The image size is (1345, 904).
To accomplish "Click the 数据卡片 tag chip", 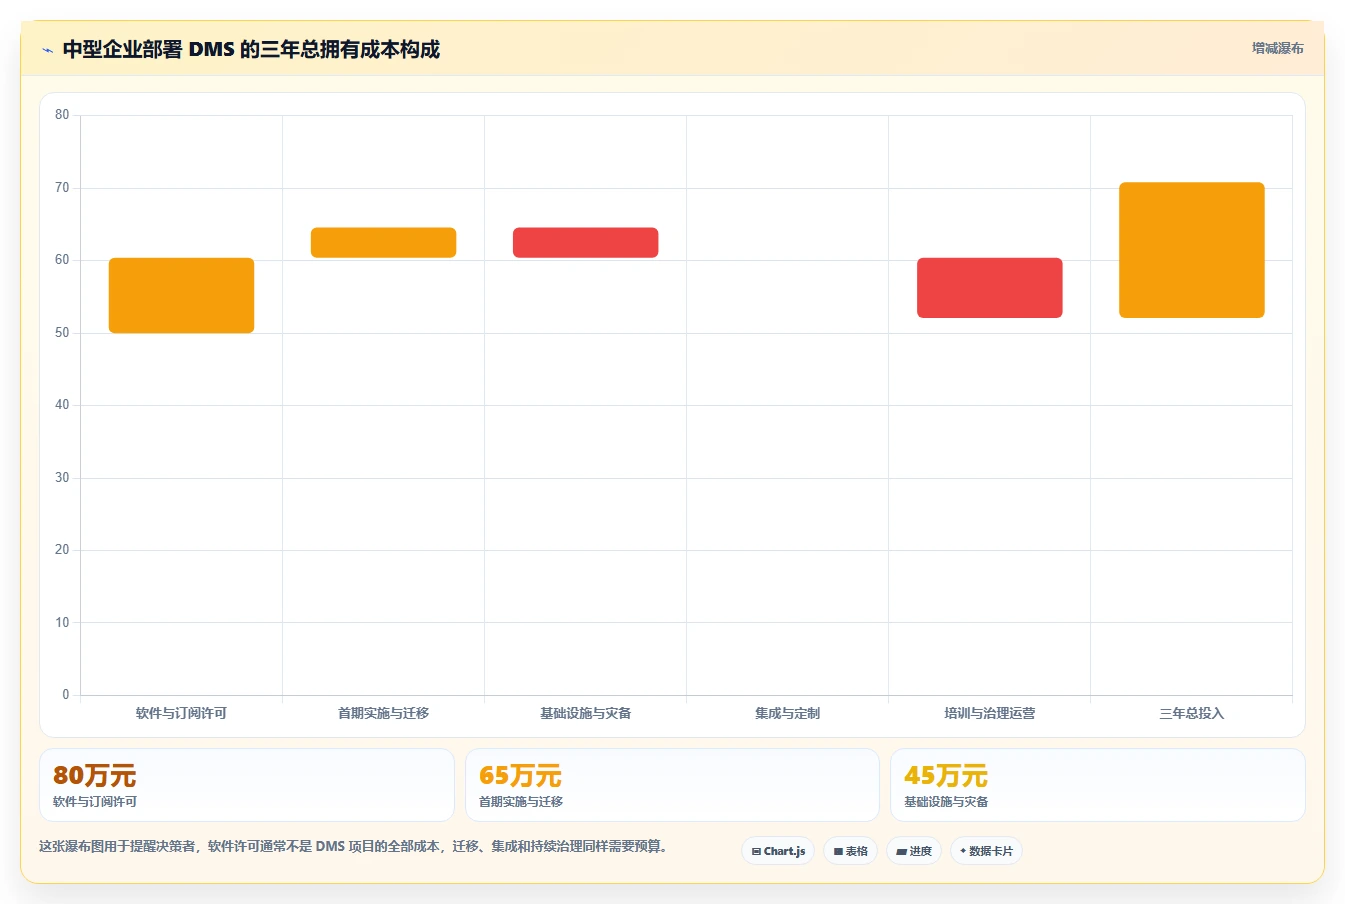I will pos(986,851).
